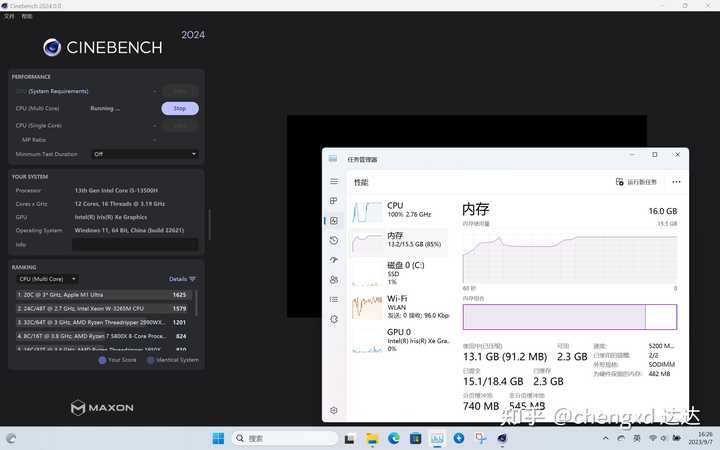The width and height of the screenshot is (720, 450).
Task: Select Wi-Fi performance item
Action: pos(399,307)
